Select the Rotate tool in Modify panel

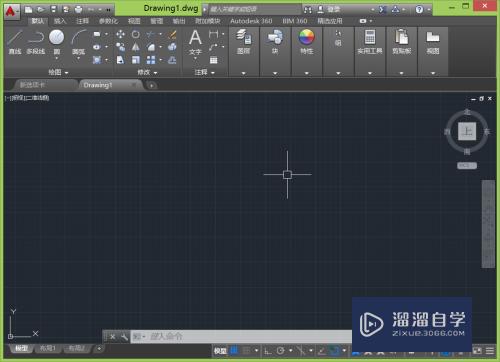136,34
